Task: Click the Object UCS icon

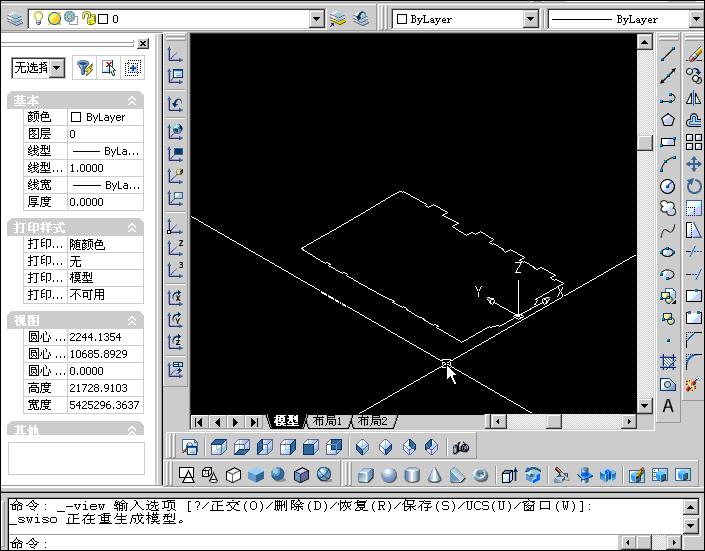Action: (x=175, y=153)
